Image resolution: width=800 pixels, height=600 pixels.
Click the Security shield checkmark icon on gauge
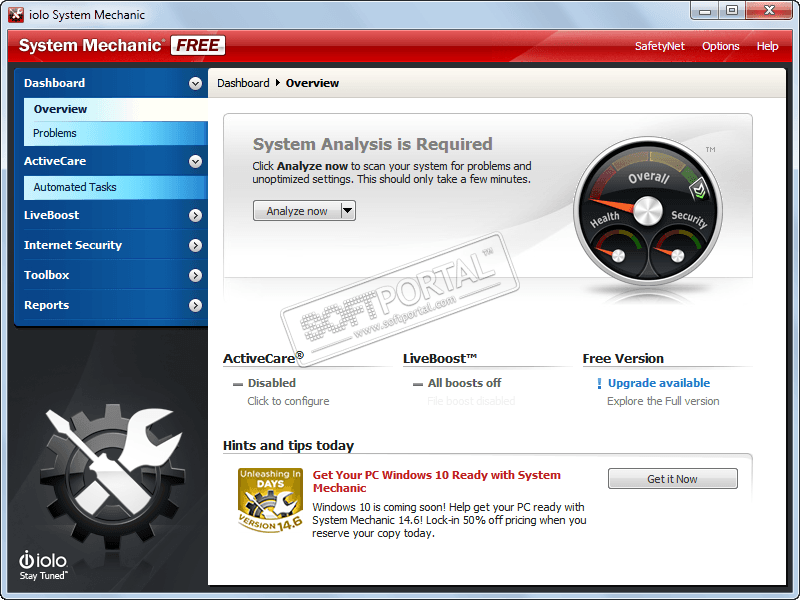click(x=698, y=189)
